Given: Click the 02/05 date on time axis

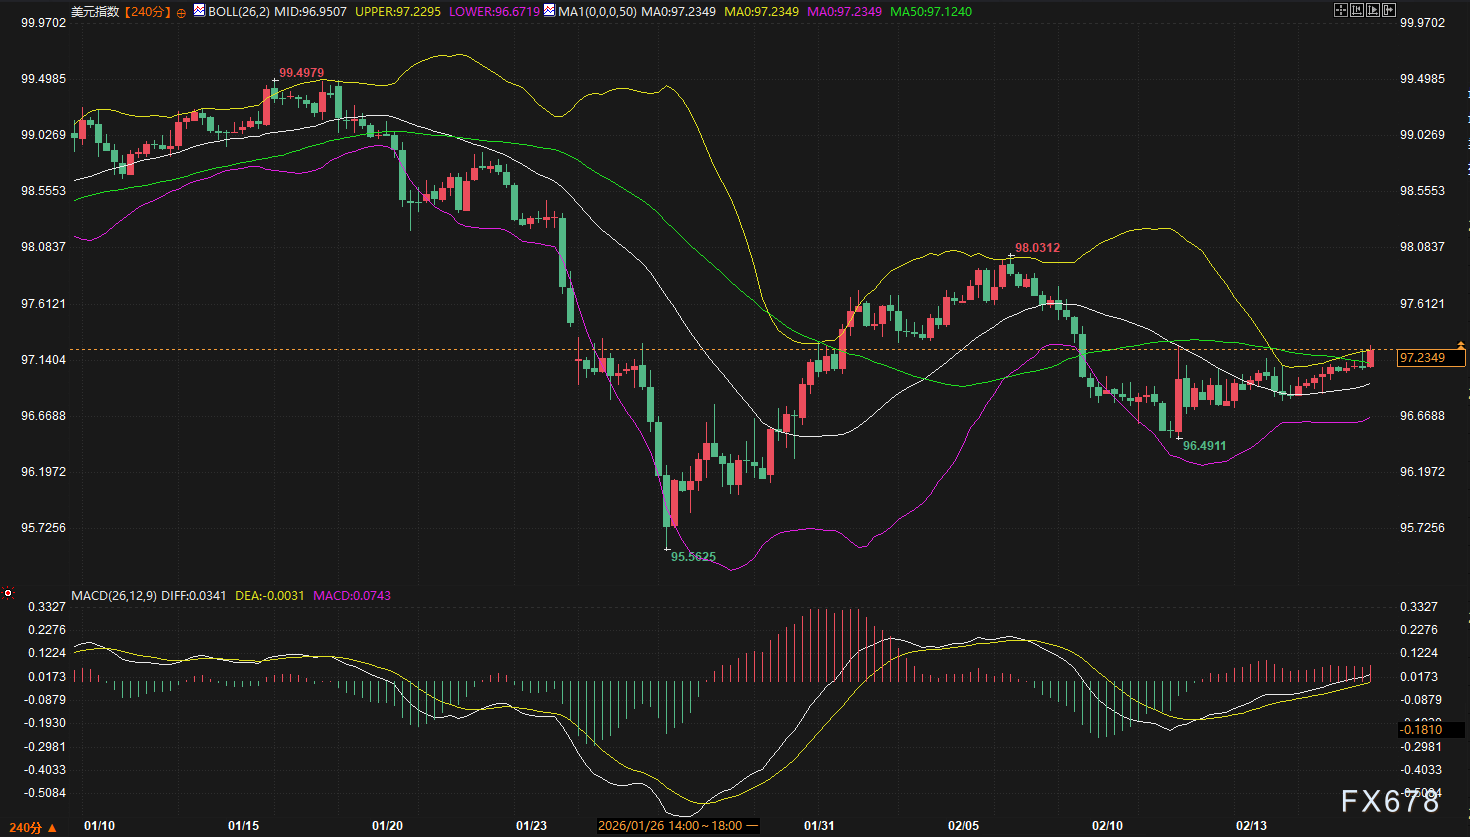Looking at the screenshot, I should pyautogui.click(x=963, y=826).
